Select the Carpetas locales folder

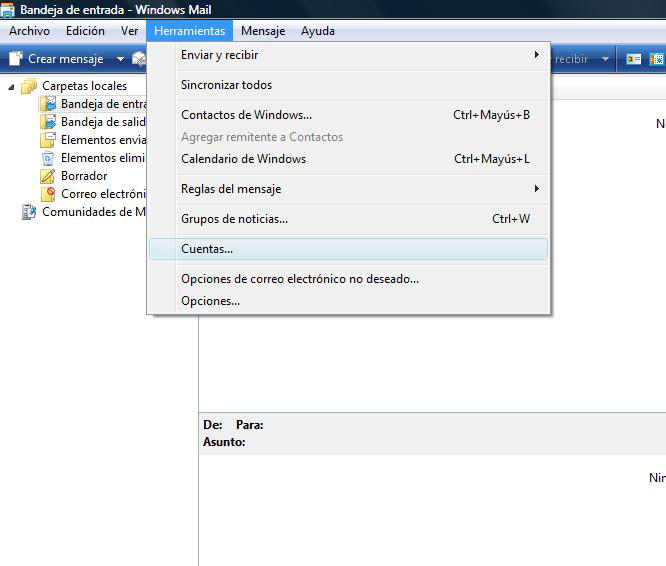pyautogui.click(x=84, y=86)
